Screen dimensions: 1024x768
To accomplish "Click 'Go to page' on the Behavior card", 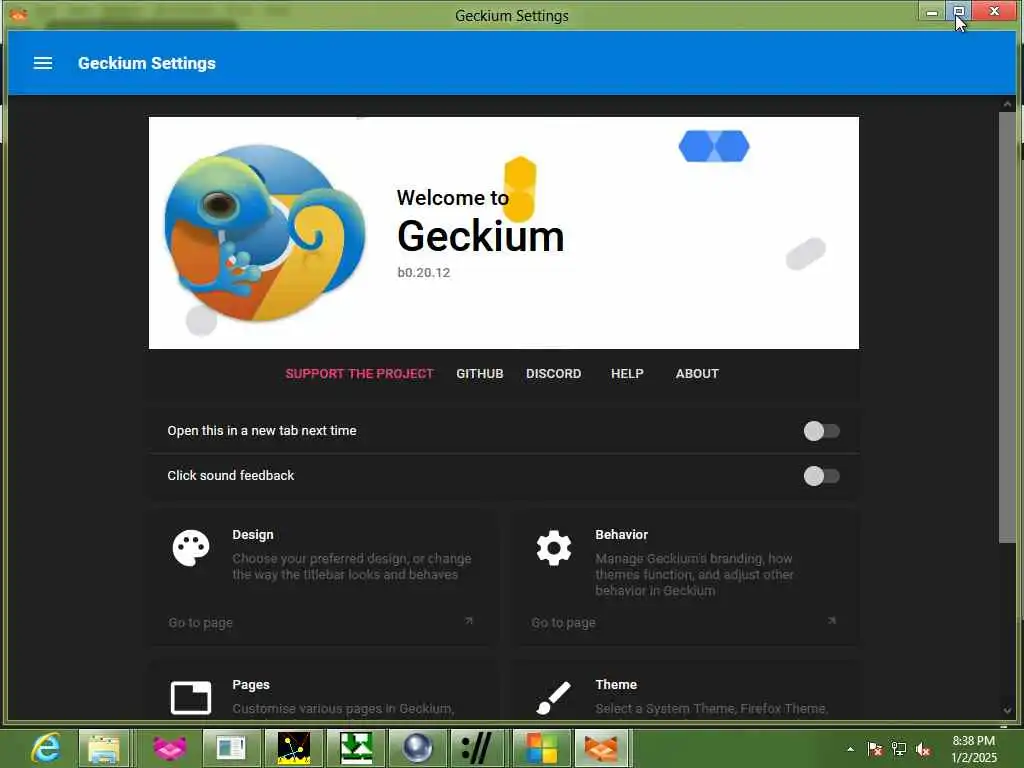I will 563,622.
